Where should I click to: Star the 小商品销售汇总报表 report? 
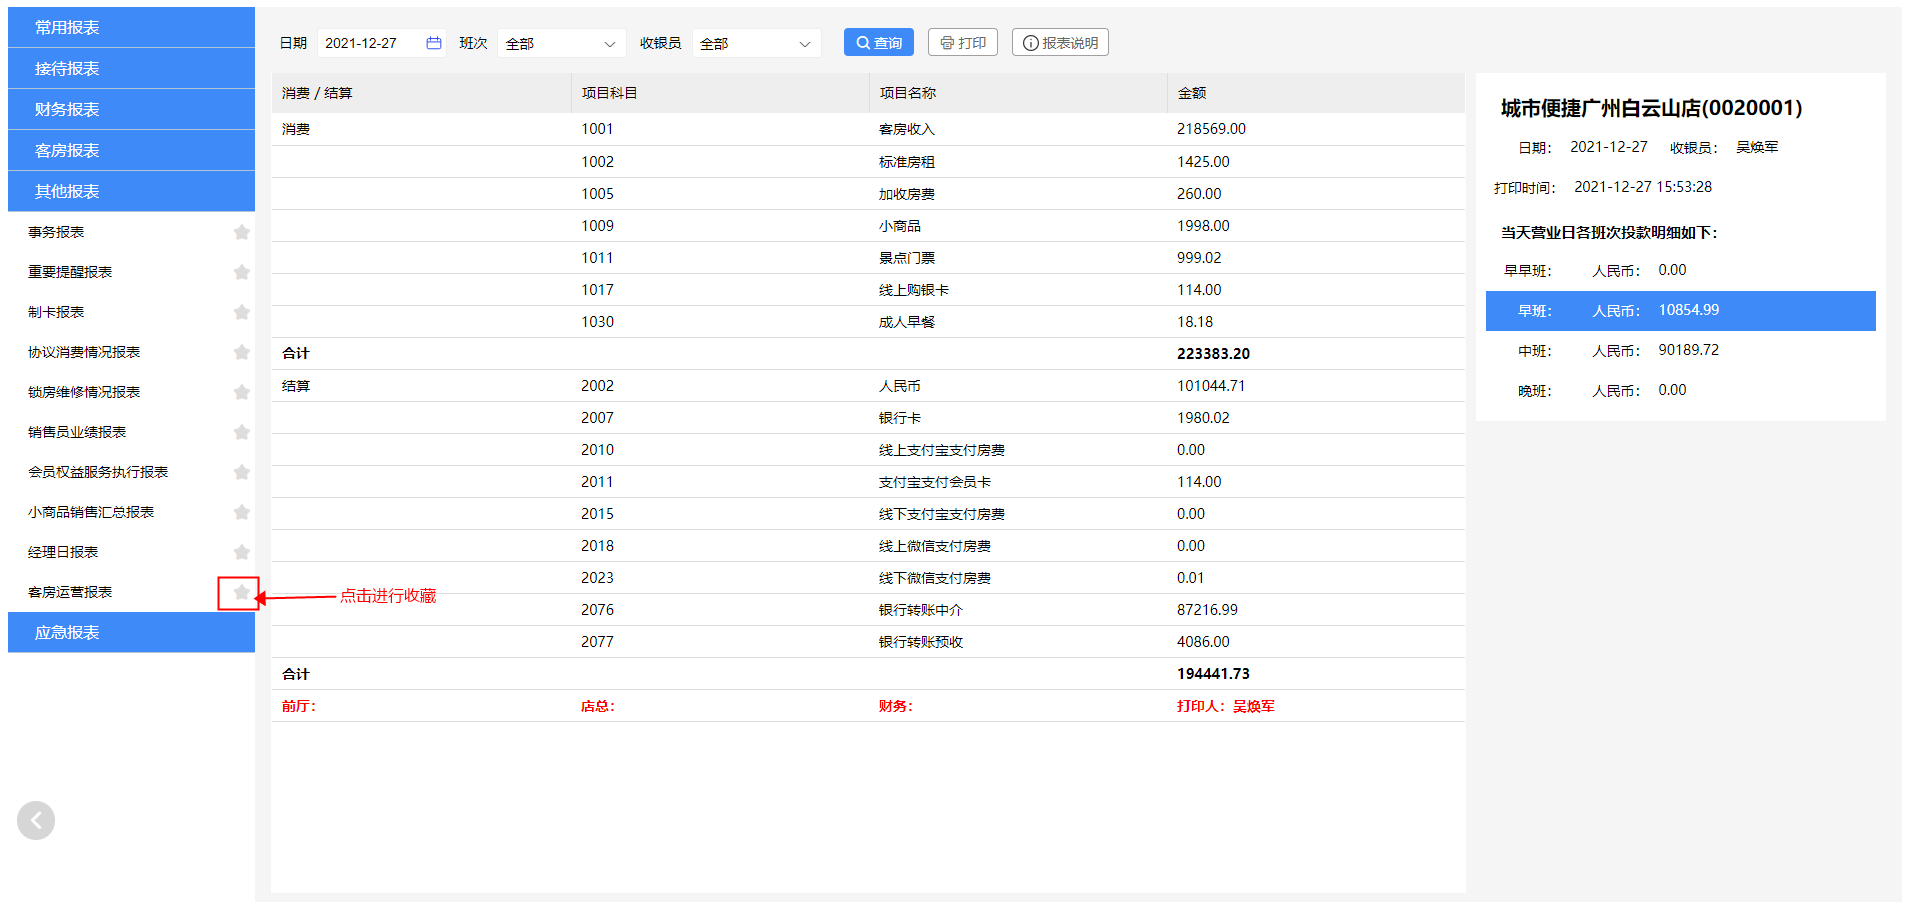[241, 512]
